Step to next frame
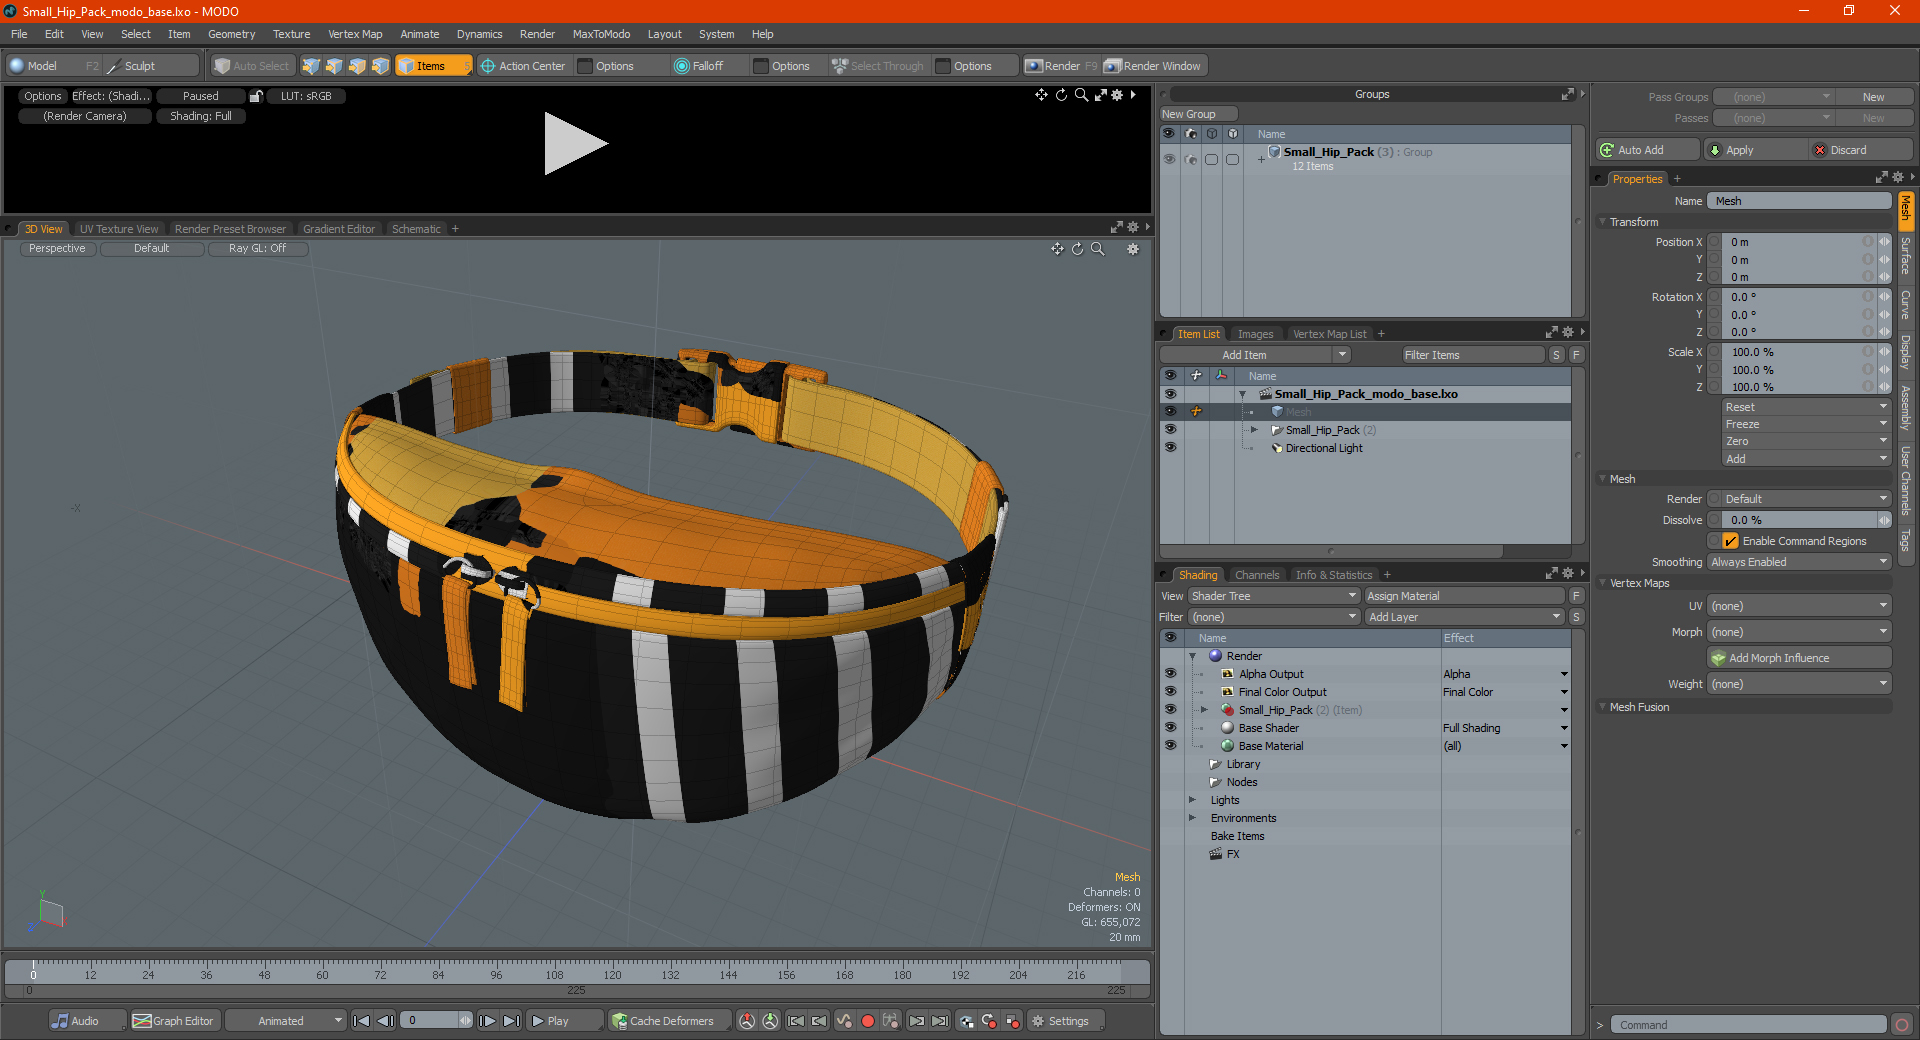This screenshot has height=1040, width=1920. tap(487, 1021)
